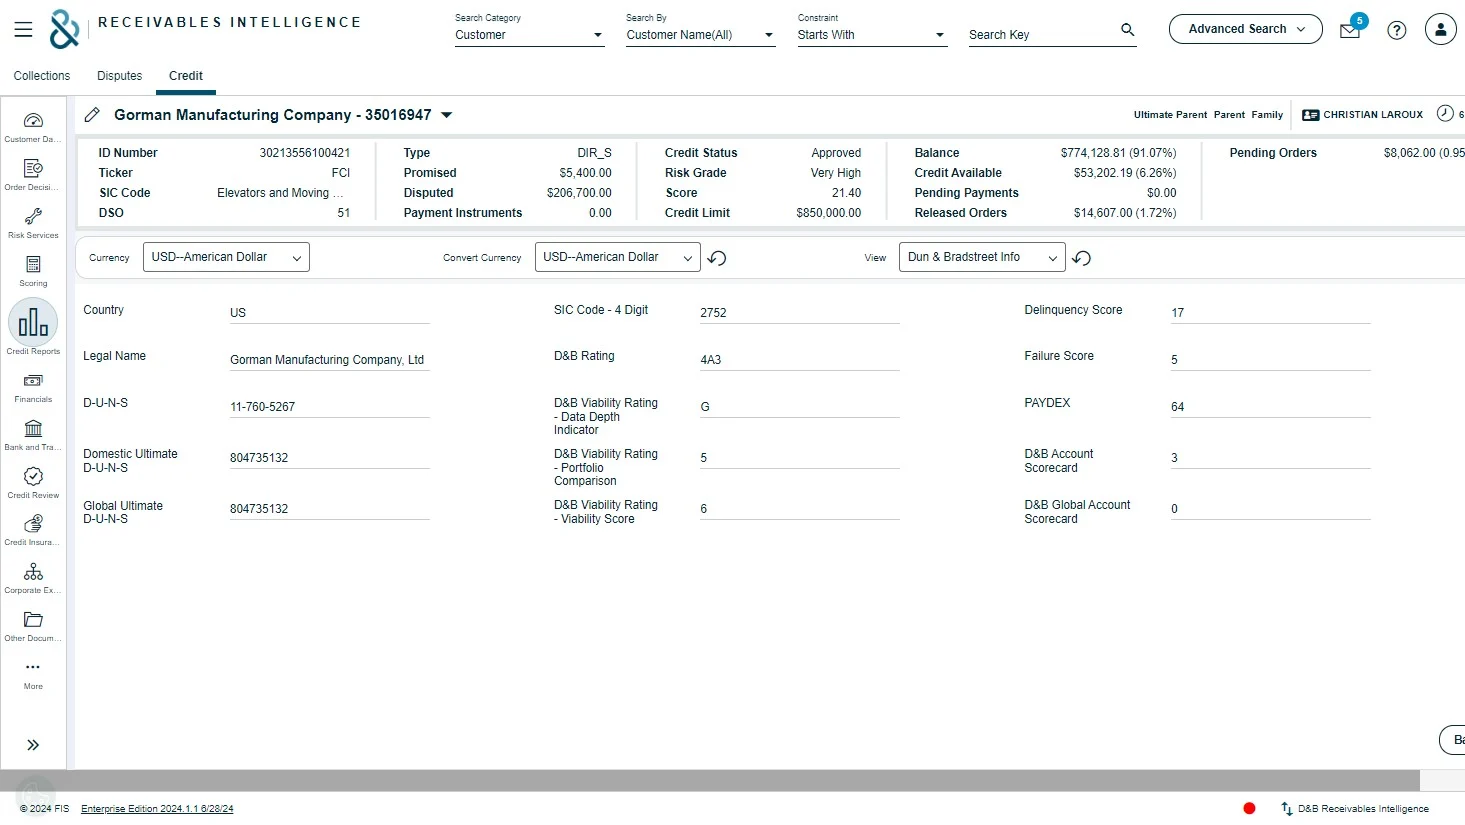
Task: Click the Family link
Action: 1267,115
